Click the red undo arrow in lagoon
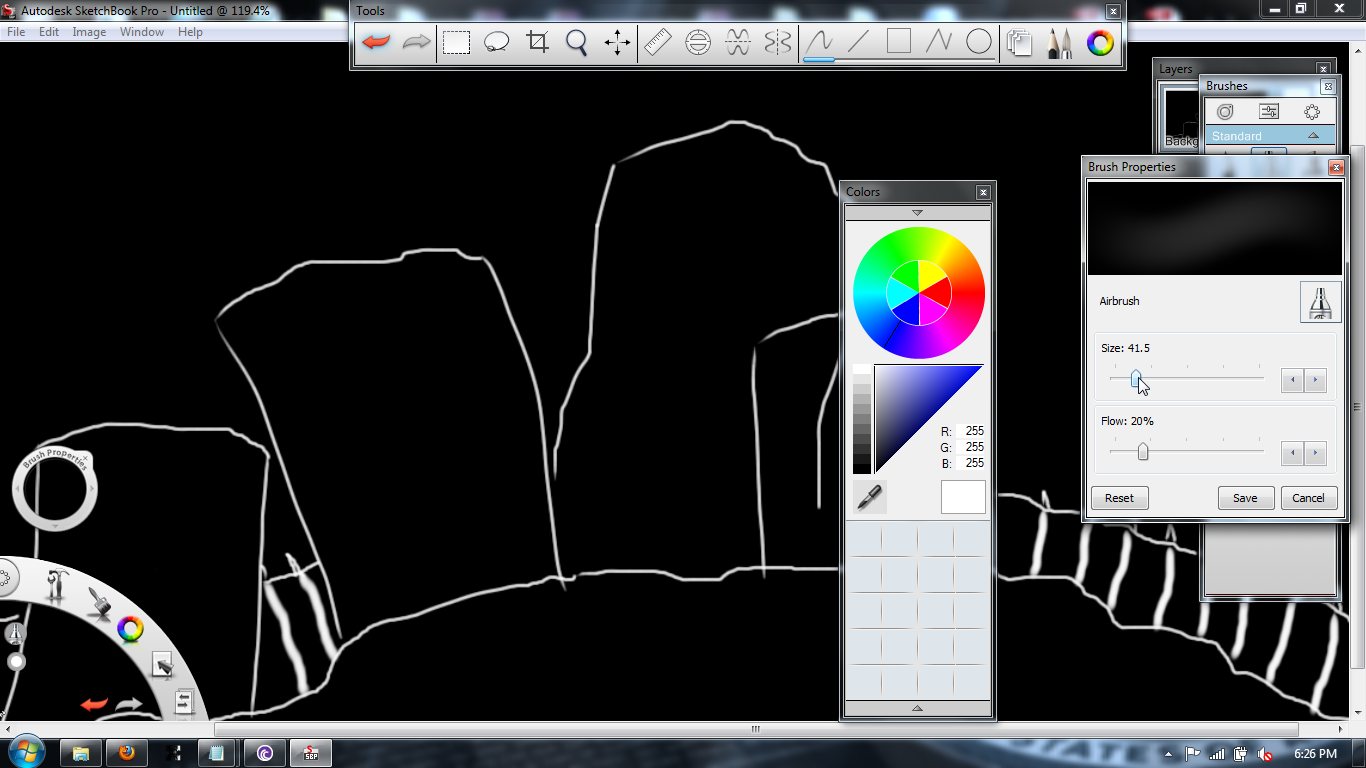 click(94, 704)
